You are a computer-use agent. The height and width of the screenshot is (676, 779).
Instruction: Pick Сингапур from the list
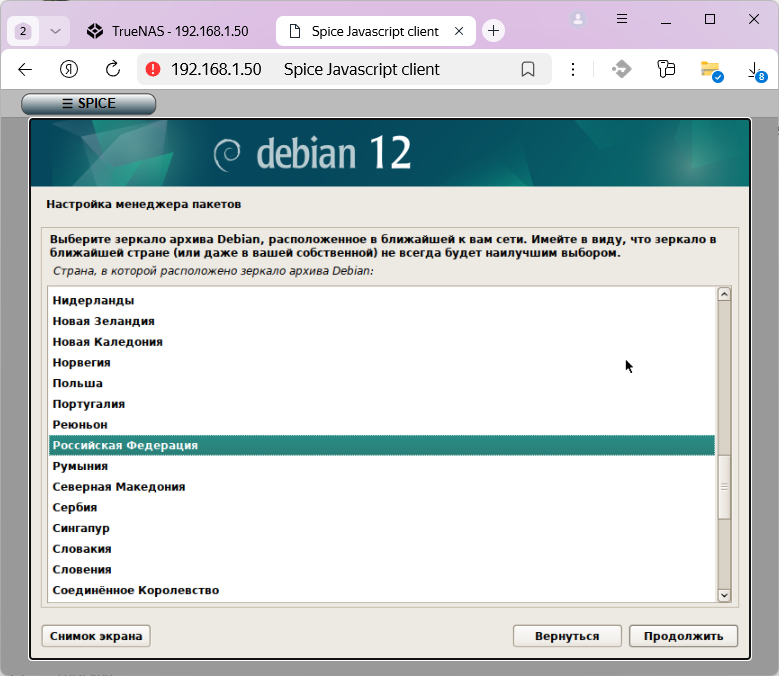point(382,528)
